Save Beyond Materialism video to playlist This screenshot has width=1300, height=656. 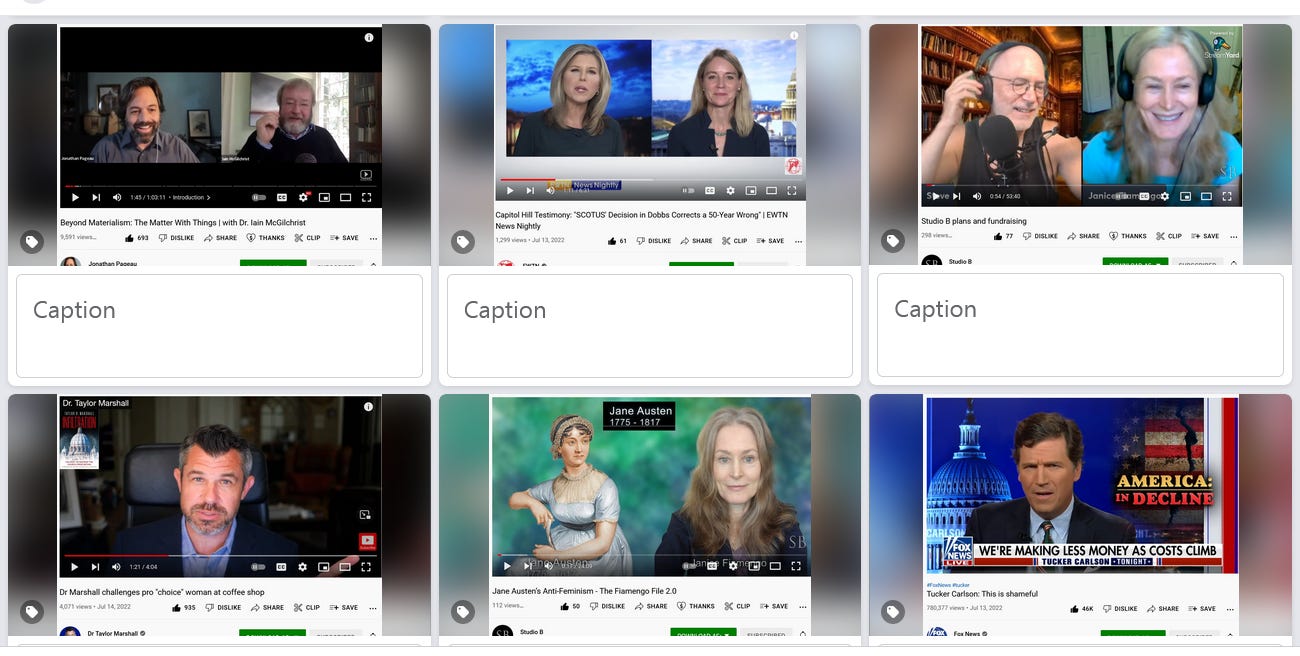tap(343, 238)
